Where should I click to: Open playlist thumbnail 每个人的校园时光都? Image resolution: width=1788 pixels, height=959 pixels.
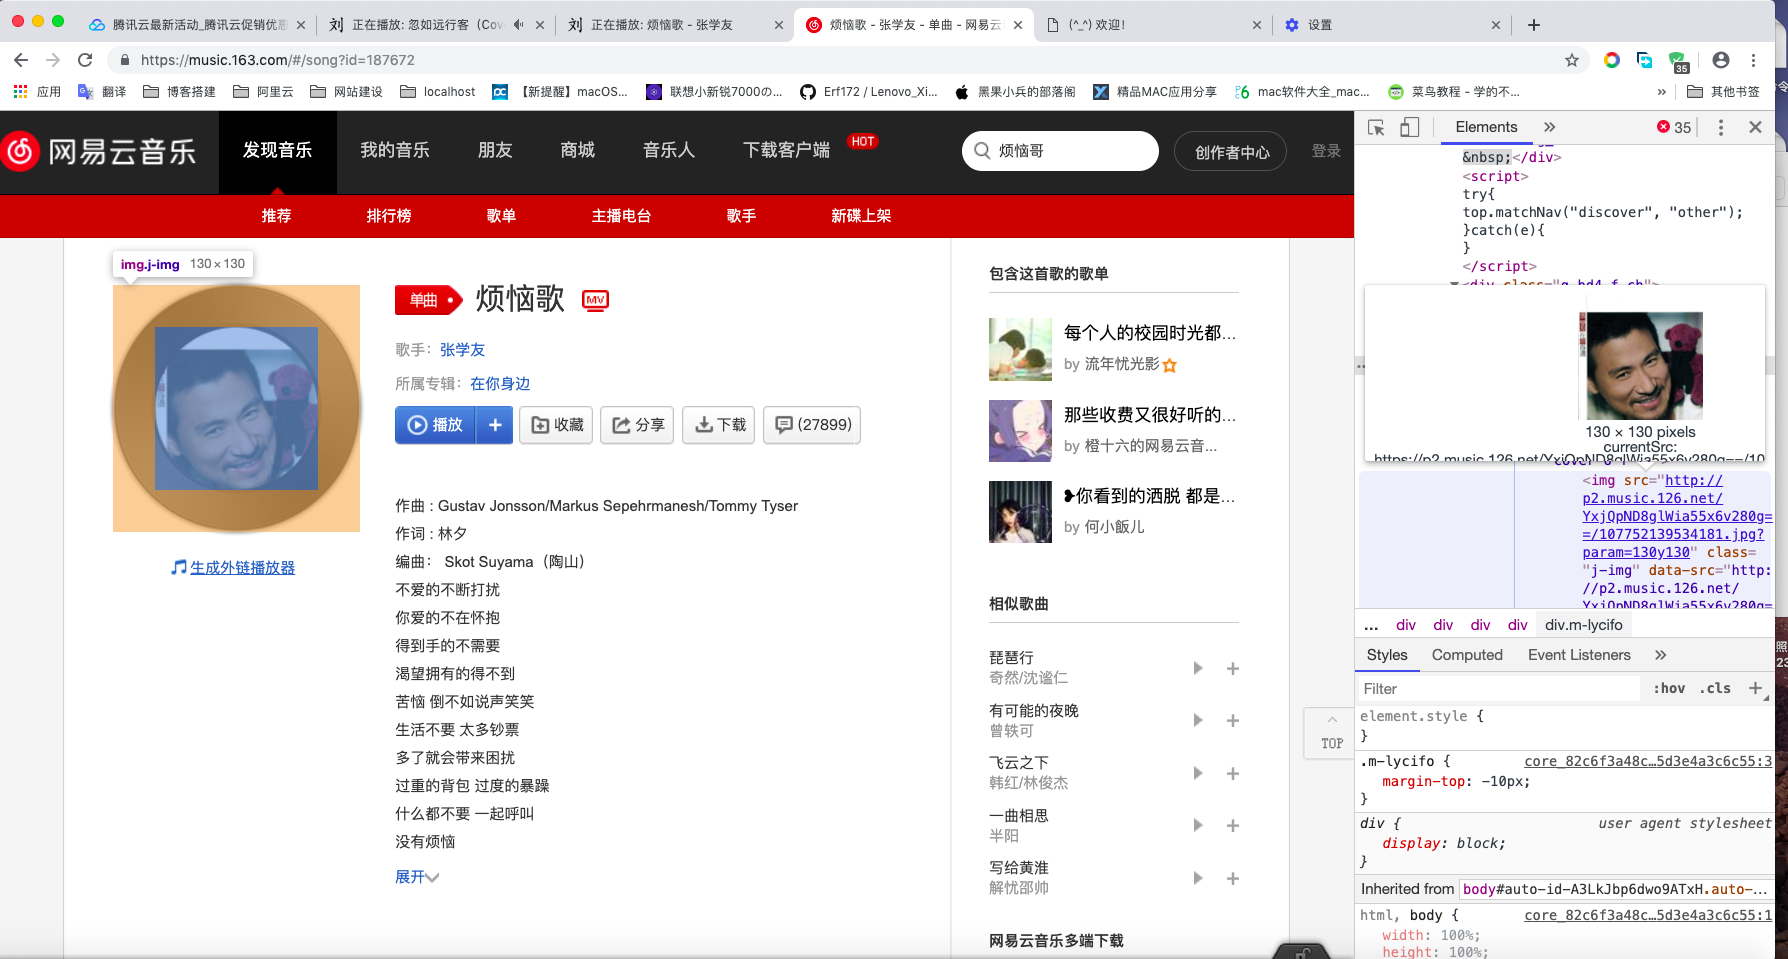[x=1020, y=349]
